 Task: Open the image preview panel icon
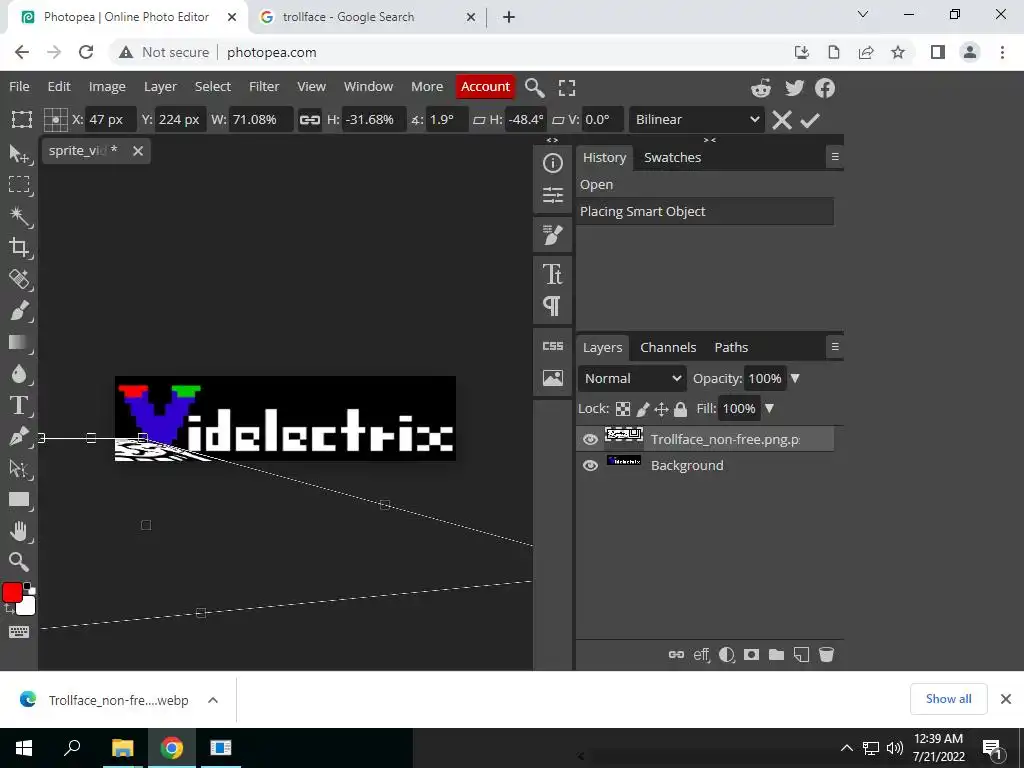coord(552,377)
